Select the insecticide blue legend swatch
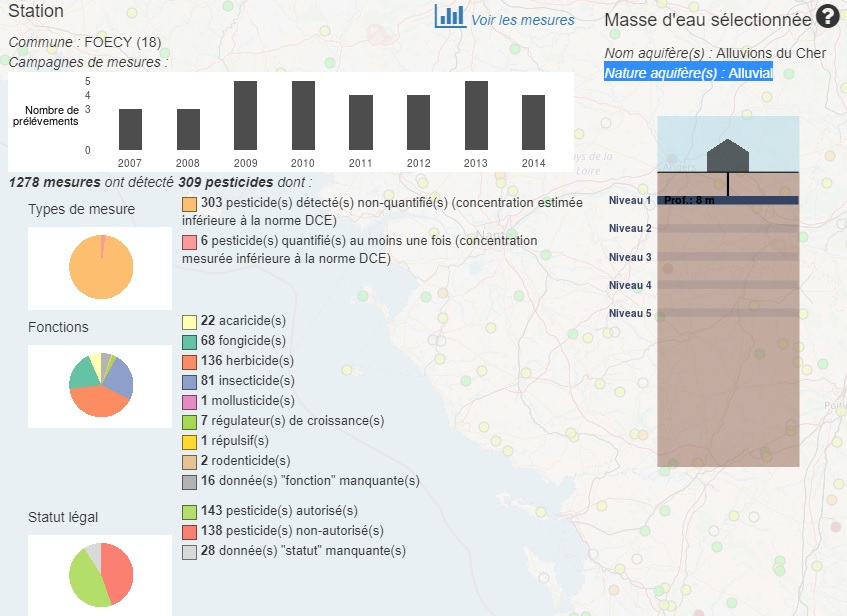Image resolution: width=847 pixels, height=616 pixels. coord(189,381)
